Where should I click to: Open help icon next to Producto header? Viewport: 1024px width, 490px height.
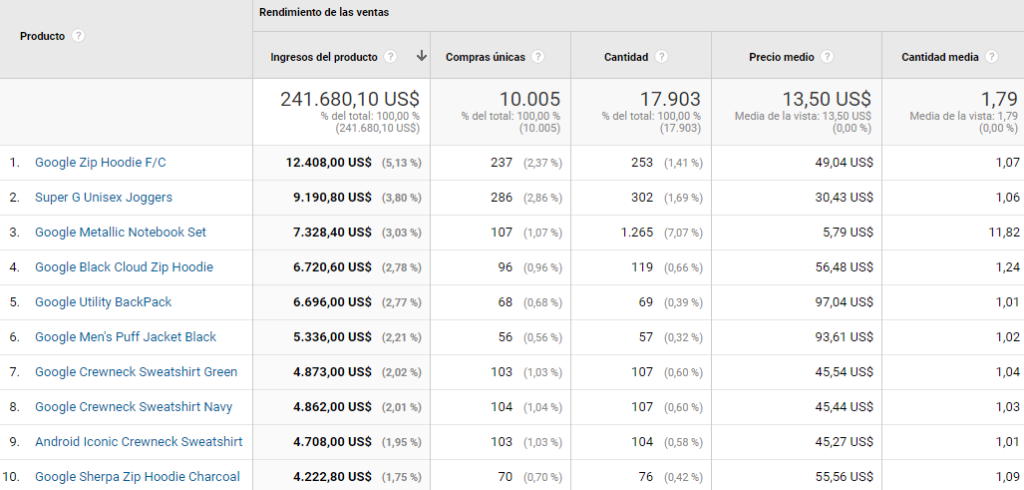(78, 36)
